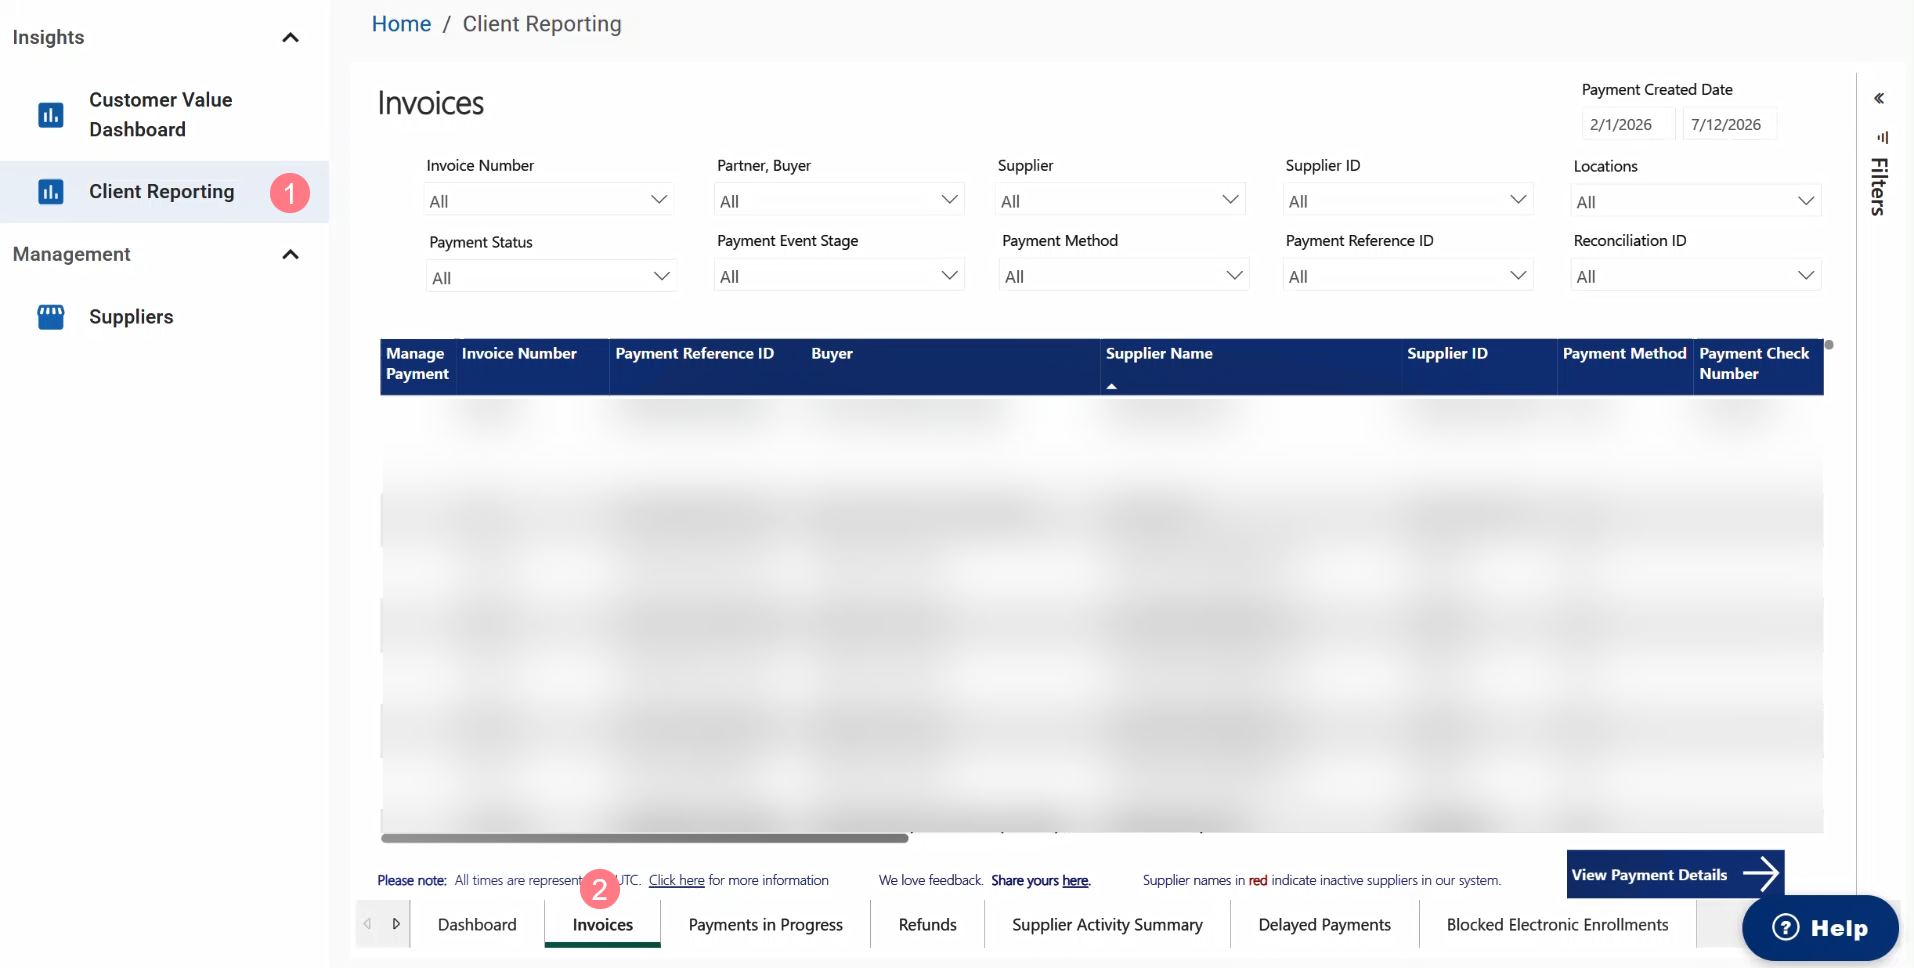
Task: Open the Payments in Progress tab
Action: pos(766,925)
